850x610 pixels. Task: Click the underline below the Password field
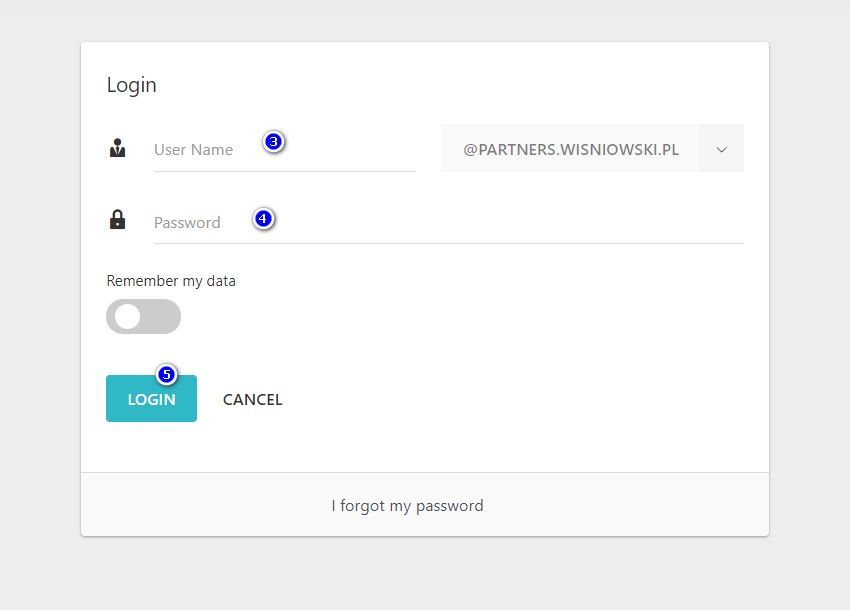point(448,243)
